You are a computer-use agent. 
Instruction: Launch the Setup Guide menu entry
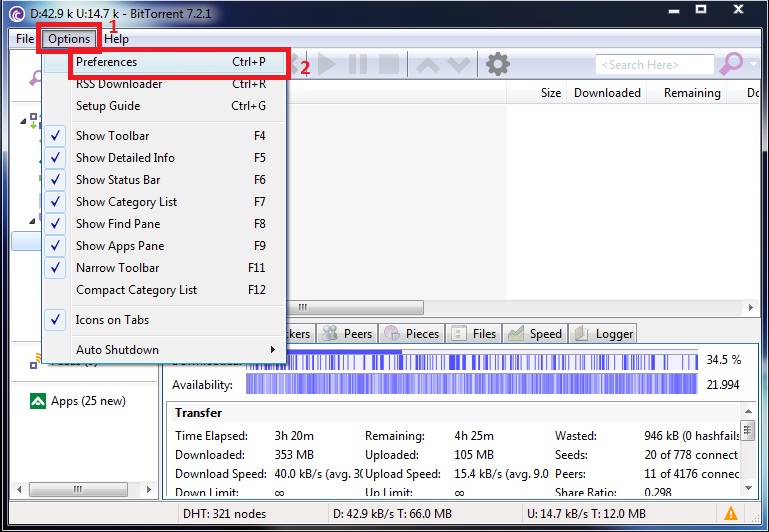click(x=171, y=106)
